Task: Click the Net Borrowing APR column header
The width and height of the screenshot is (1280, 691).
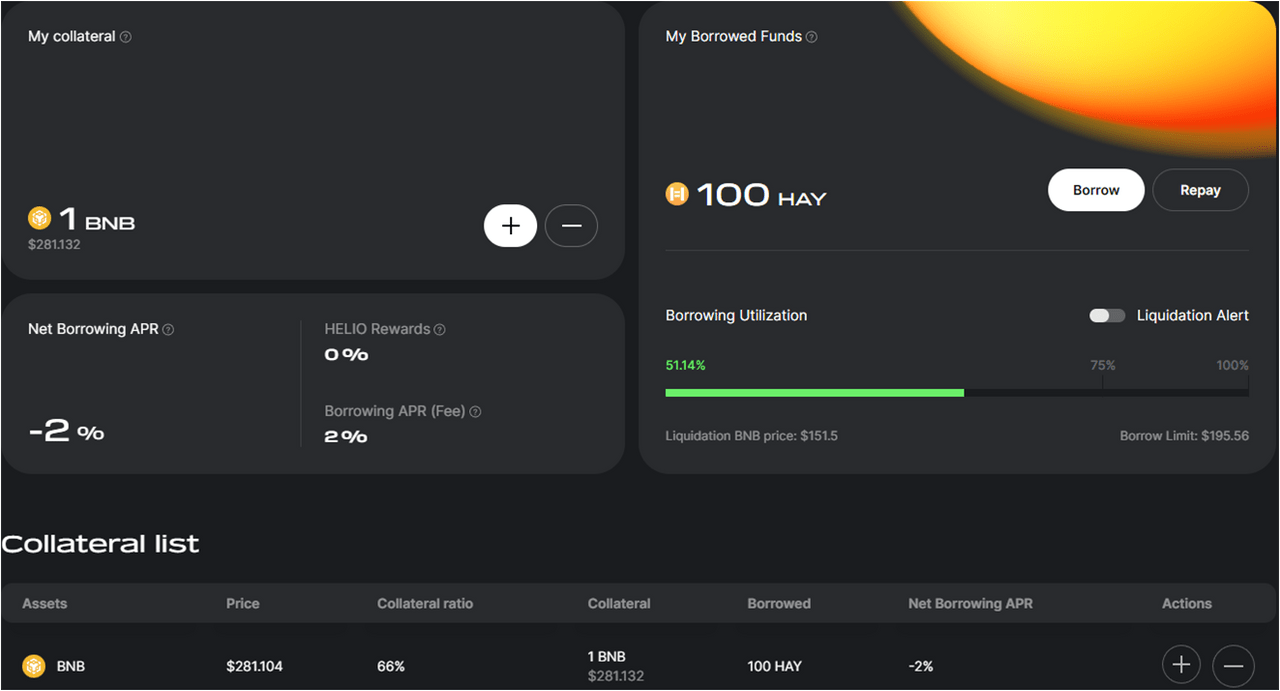Action: click(x=970, y=604)
